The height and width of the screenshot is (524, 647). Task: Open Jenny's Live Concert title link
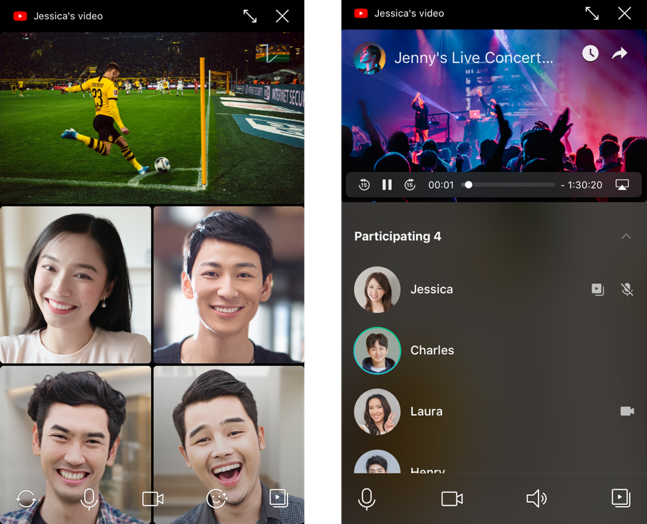coord(473,58)
